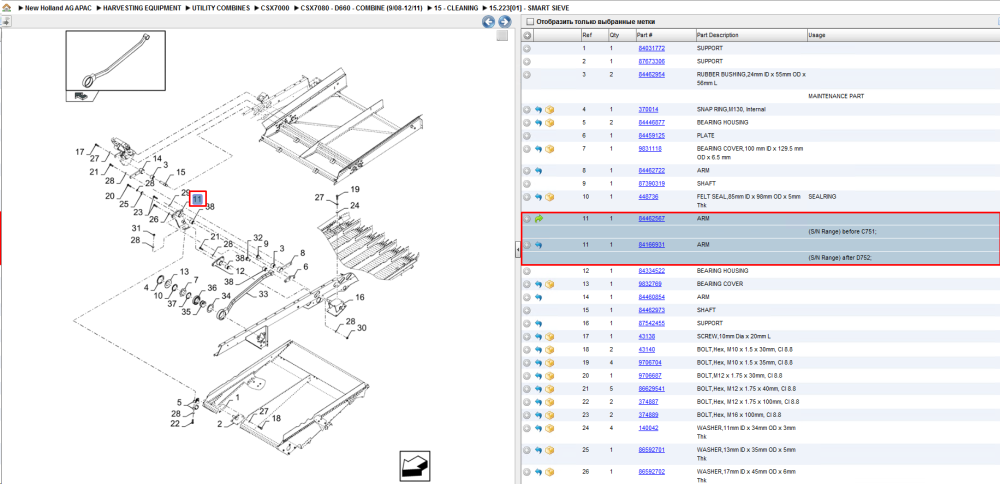This screenshot has height=484, width=1000.
Task: Open UTILITY COMBINES breadcrumb
Action: [x=221, y=8]
